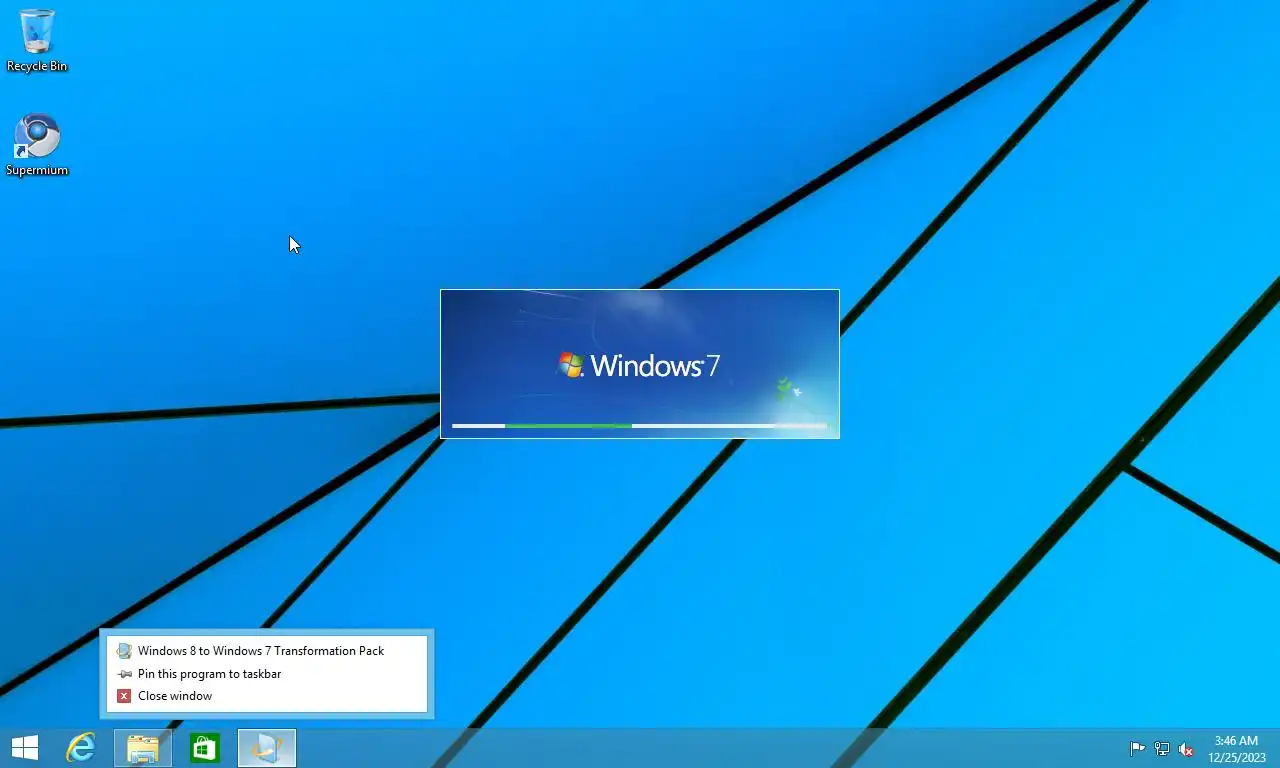
Task: Open the Windows Store taskbar icon
Action: coord(205,748)
